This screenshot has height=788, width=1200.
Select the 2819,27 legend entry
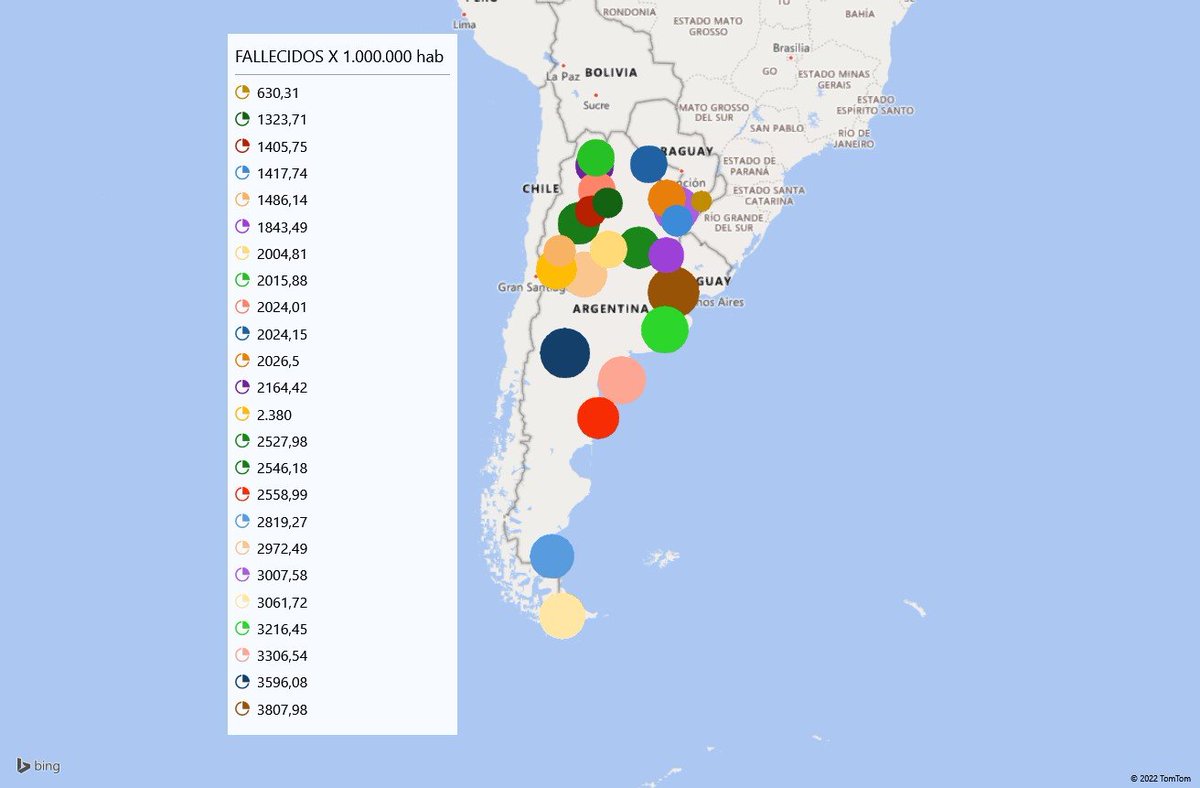click(x=271, y=522)
